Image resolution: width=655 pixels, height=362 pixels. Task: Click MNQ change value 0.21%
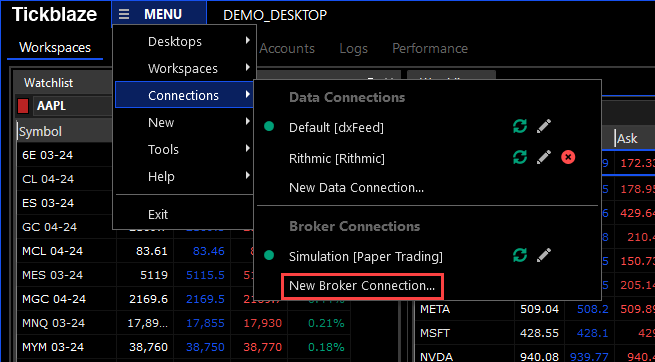(326, 323)
